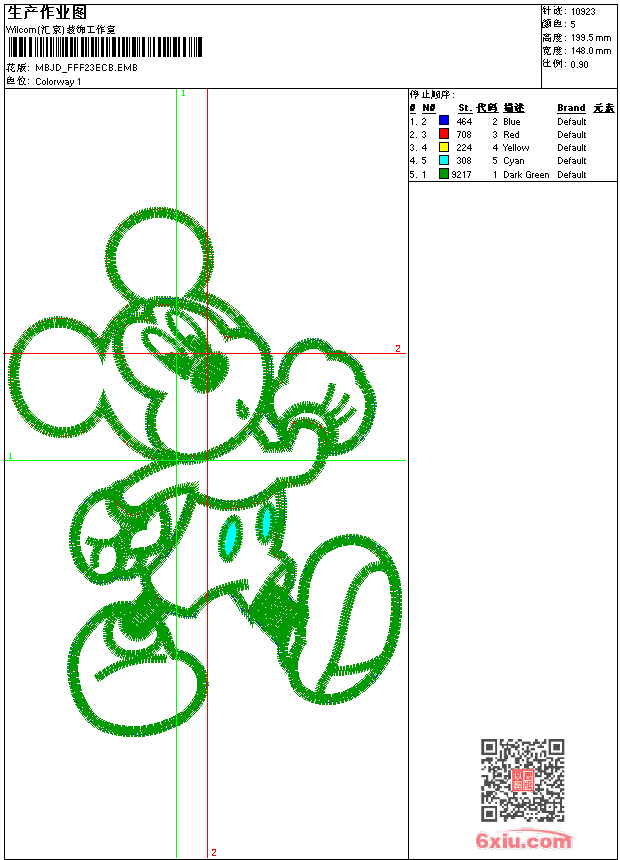Viewport: 620px width, 860px height.
Task: Click the '描述' description column header
Action: click(x=514, y=108)
